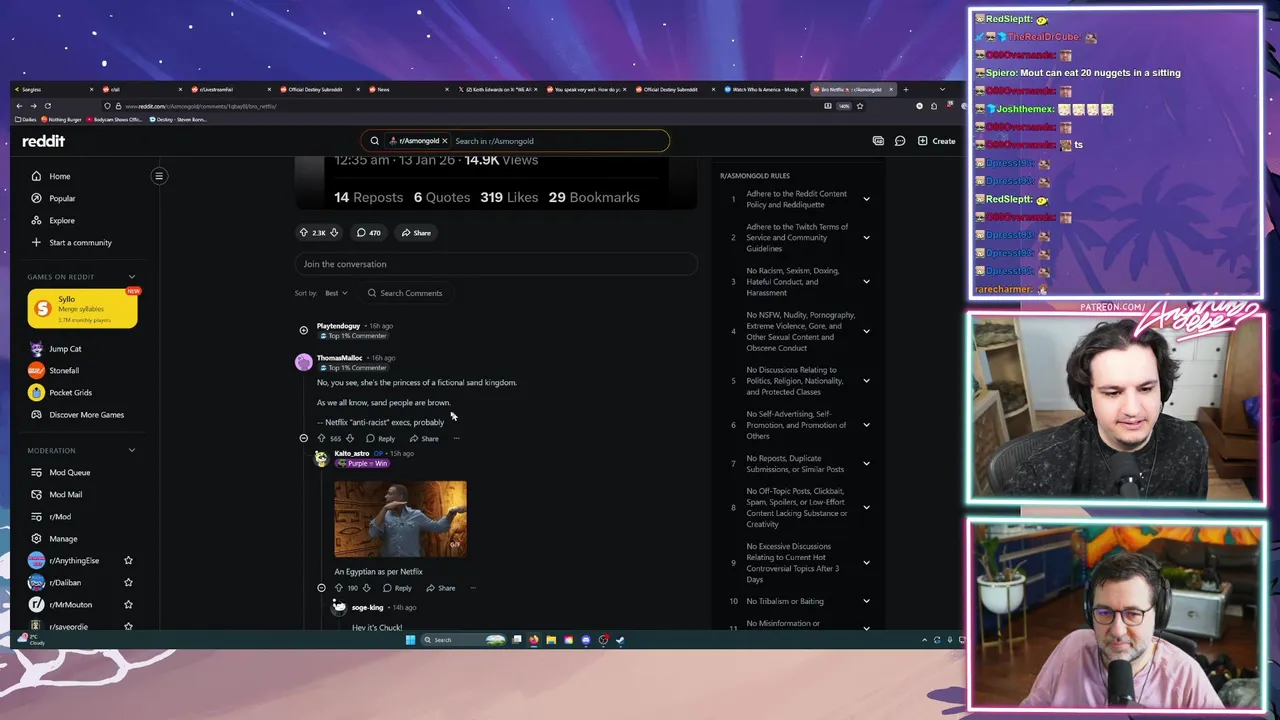Click the reddit logo
The height and width of the screenshot is (720, 1280).
43,141
